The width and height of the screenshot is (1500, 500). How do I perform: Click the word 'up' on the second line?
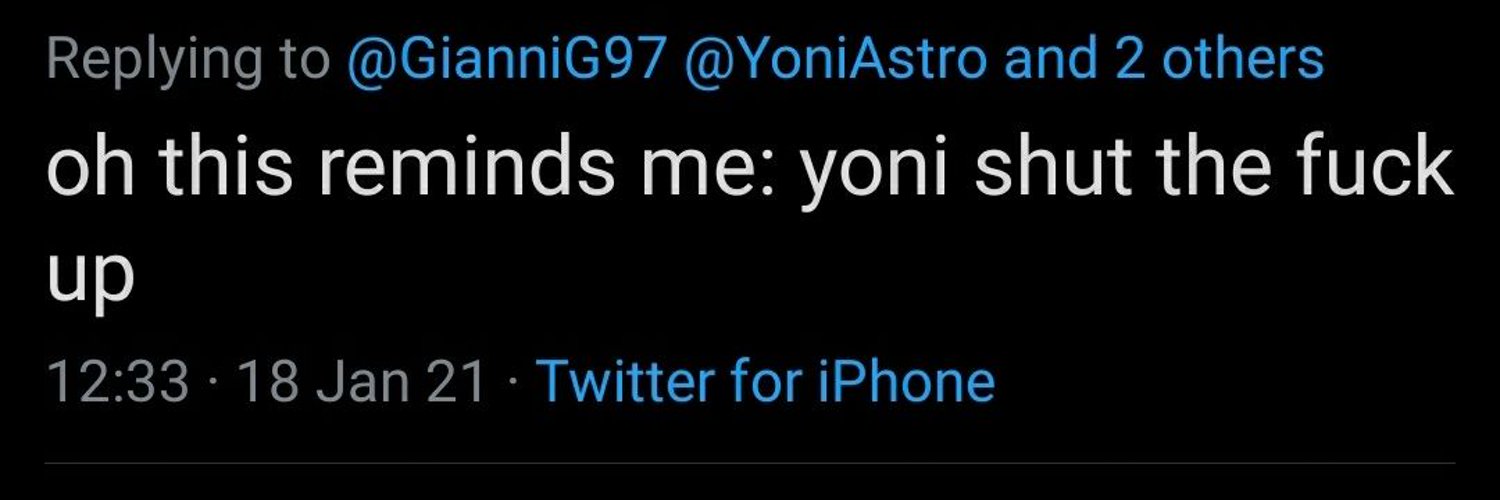(x=90, y=274)
